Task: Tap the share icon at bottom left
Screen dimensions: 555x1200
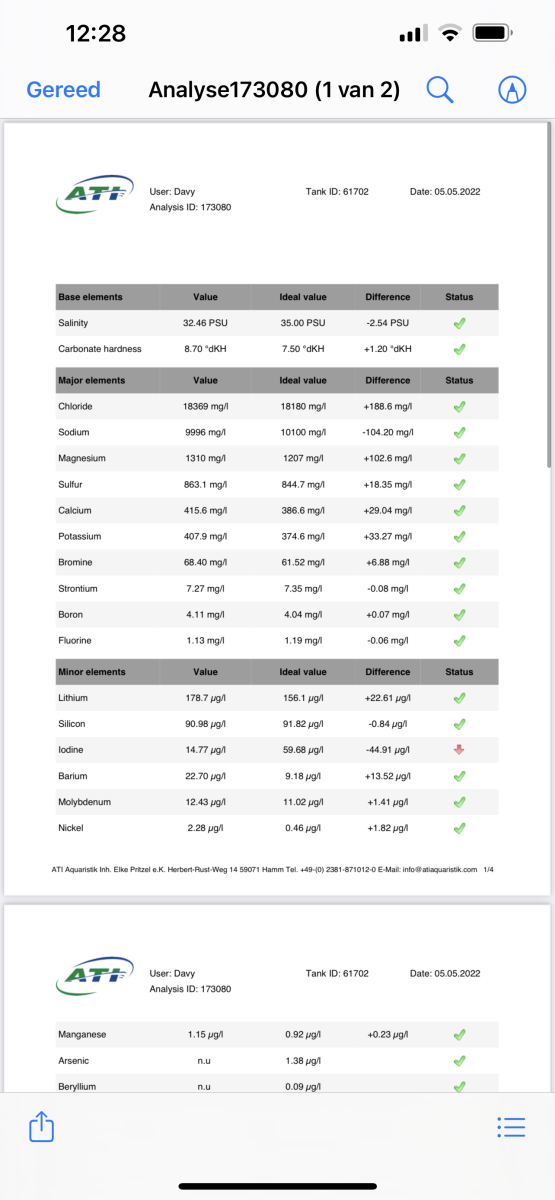Action: pyautogui.click(x=41, y=1127)
